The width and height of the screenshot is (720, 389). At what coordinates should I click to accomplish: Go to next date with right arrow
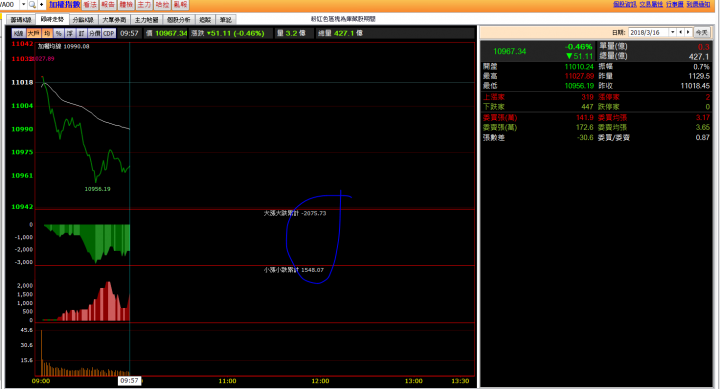(688, 32)
